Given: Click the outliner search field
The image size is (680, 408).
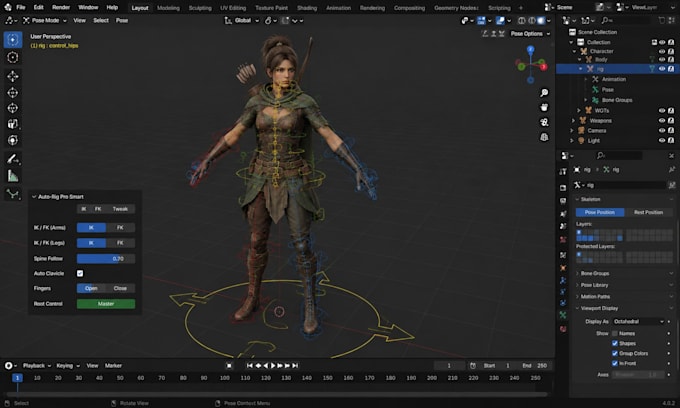Looking at the screenshot, I should pyautogui.click(x=627, y=20).
